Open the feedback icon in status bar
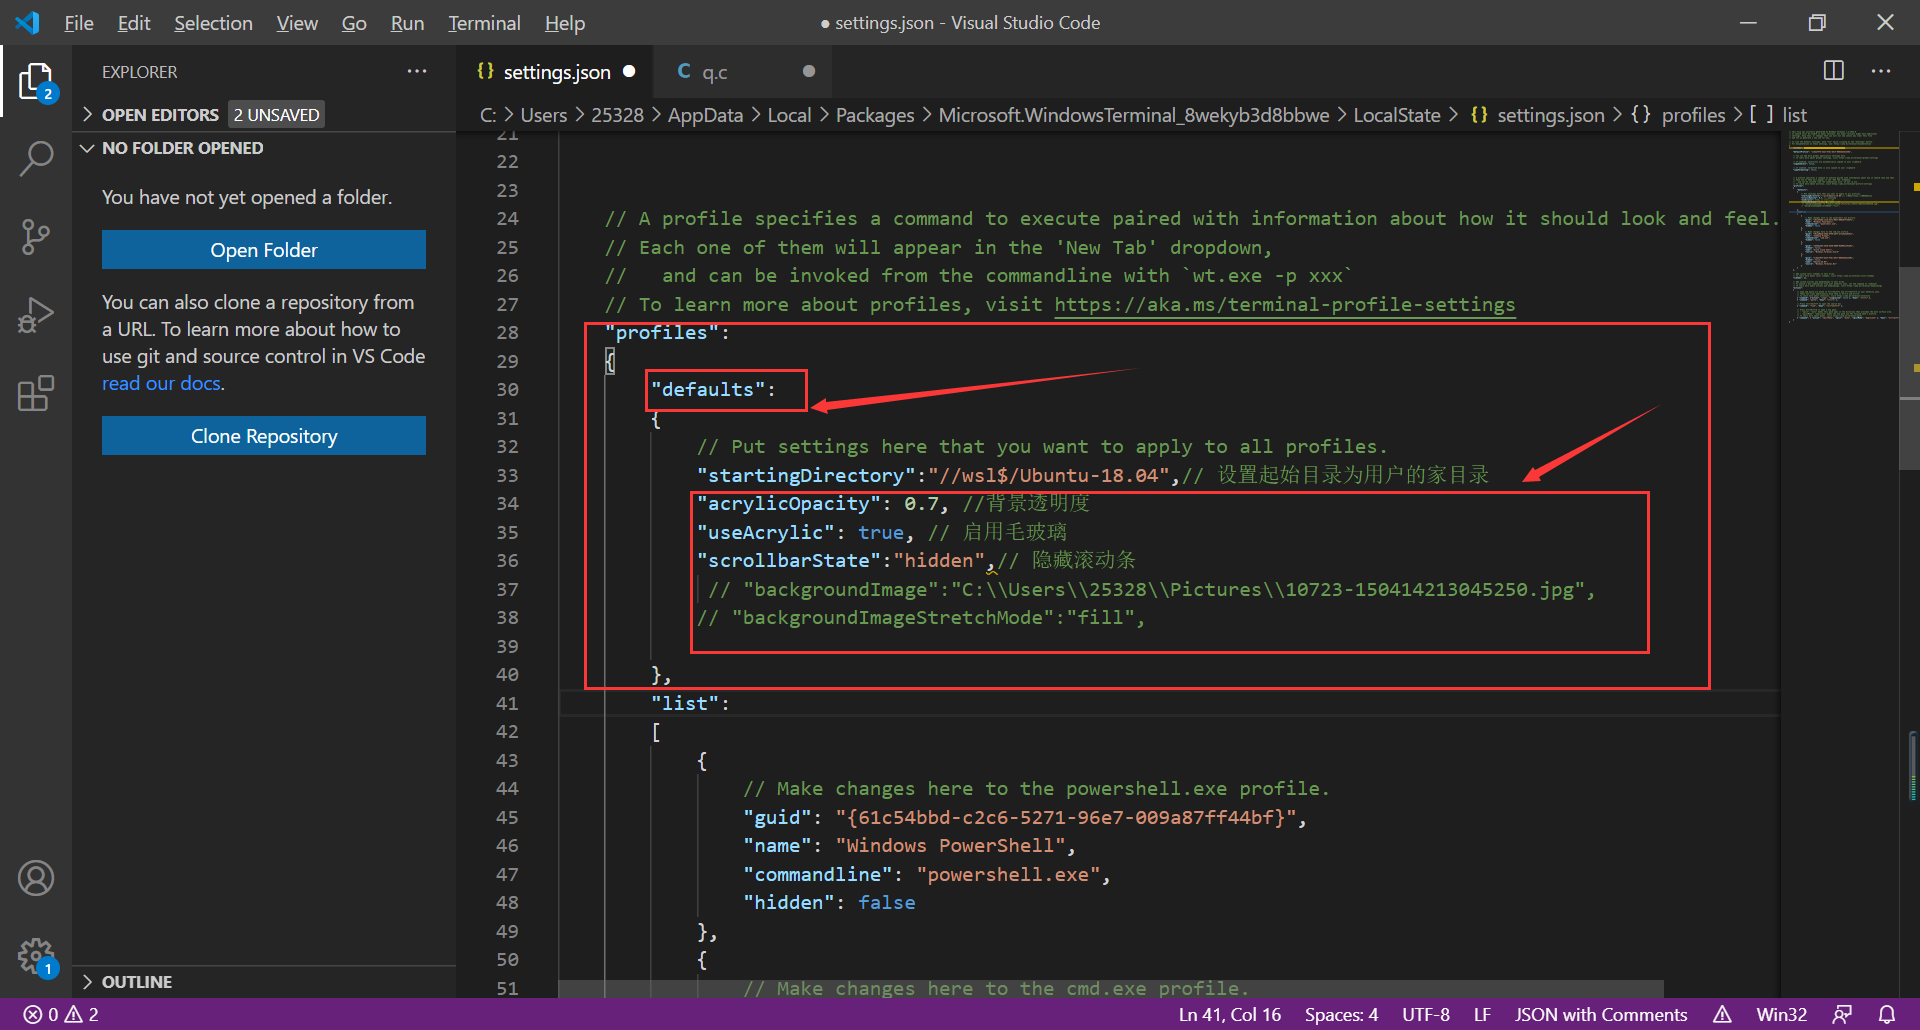The height and width of the screenshot is (1030, 1920). (x=1842, y=1014)
